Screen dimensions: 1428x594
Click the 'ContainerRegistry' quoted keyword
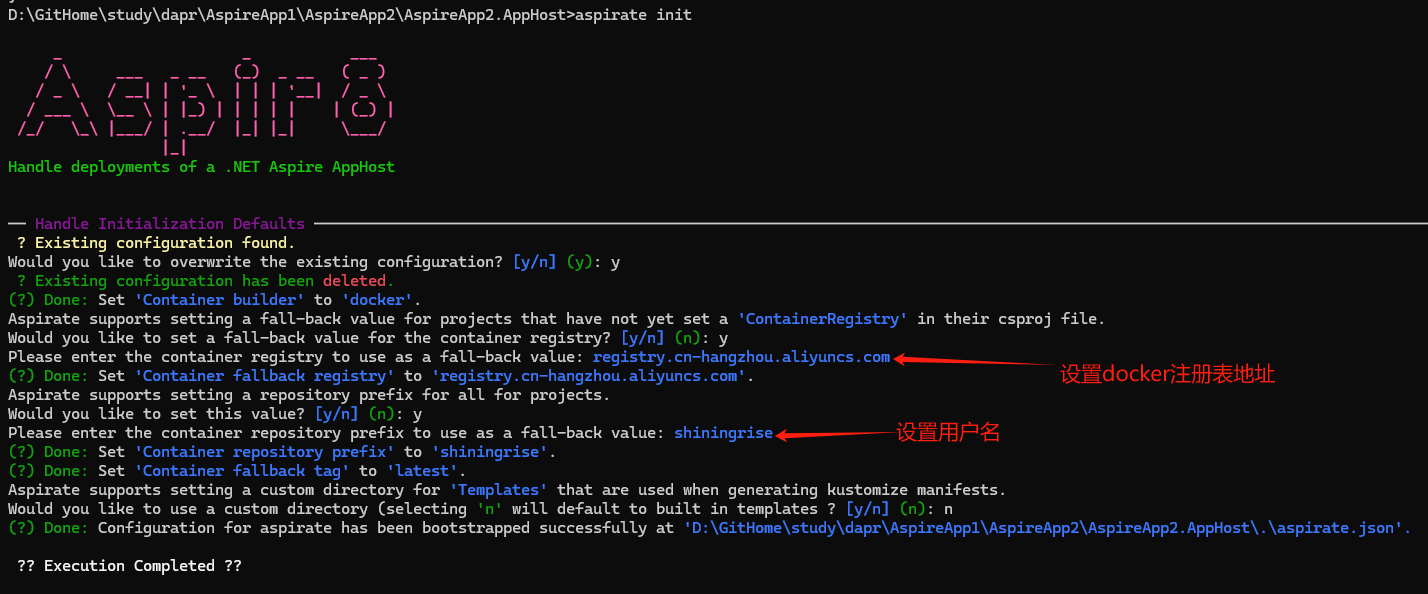[823, 319]
